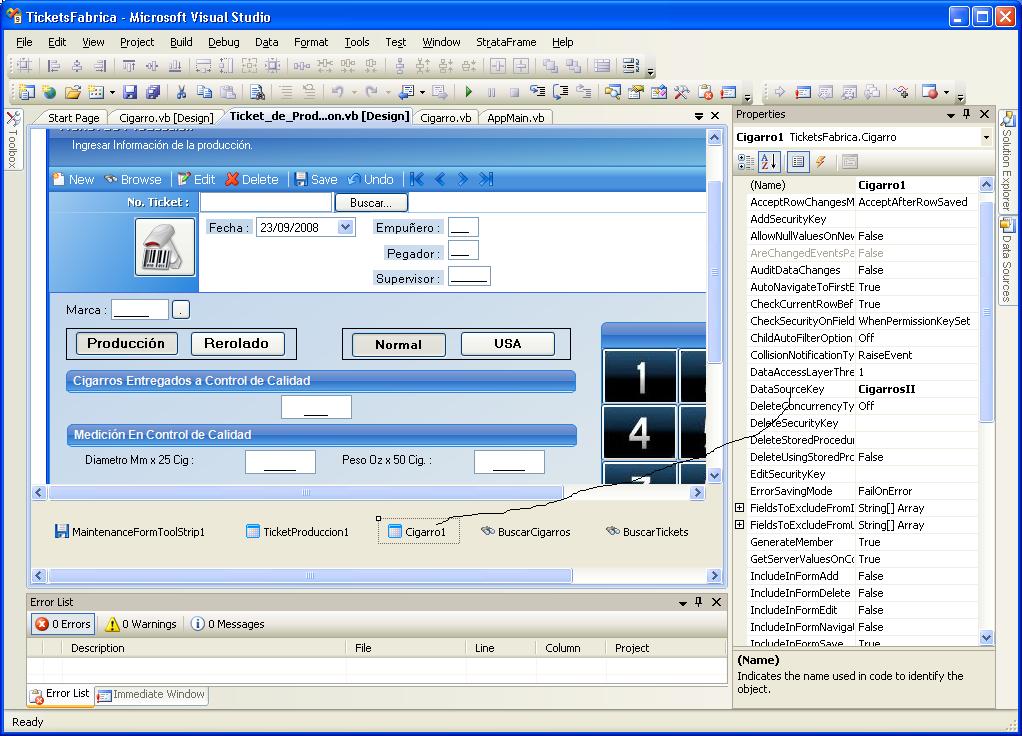This screenshot has width=1022, height=736.
Task: Click the Rerolado button on the form
Action: [237, 344]
